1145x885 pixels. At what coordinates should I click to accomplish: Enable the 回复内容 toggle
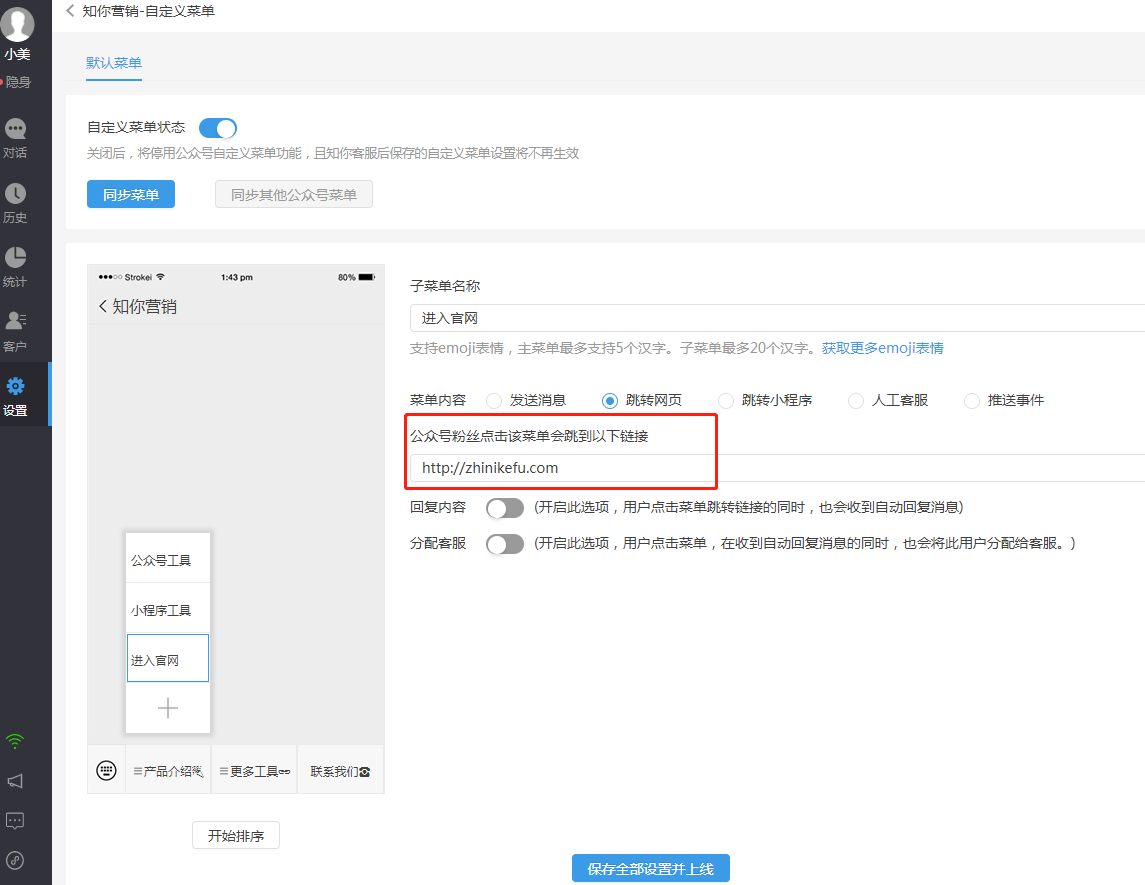(505, 507)
